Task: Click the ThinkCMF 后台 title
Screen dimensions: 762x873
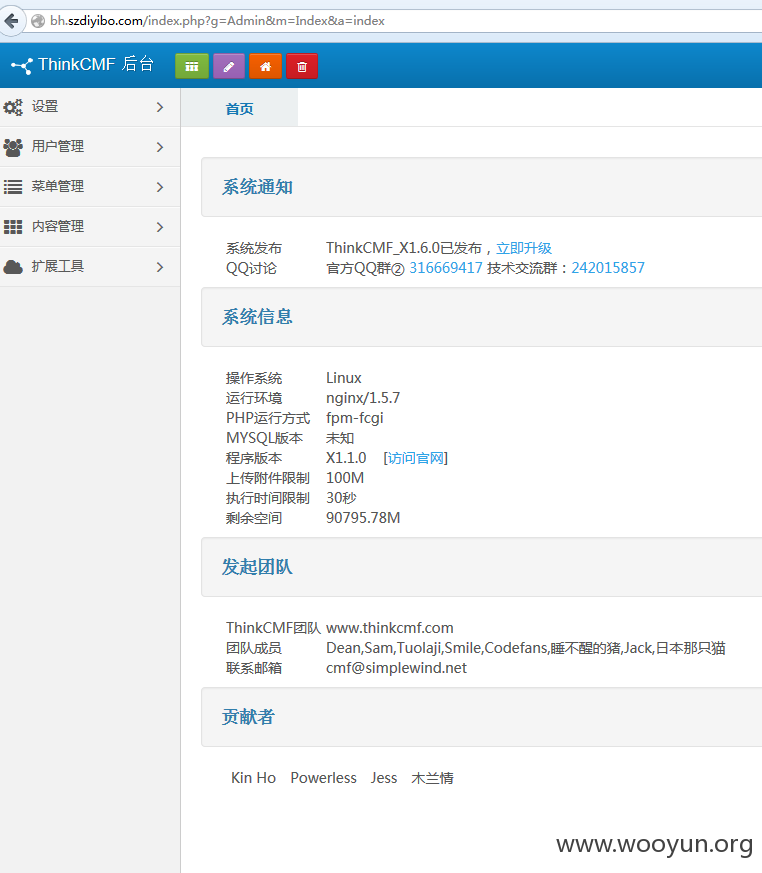Action: point(96,65)
